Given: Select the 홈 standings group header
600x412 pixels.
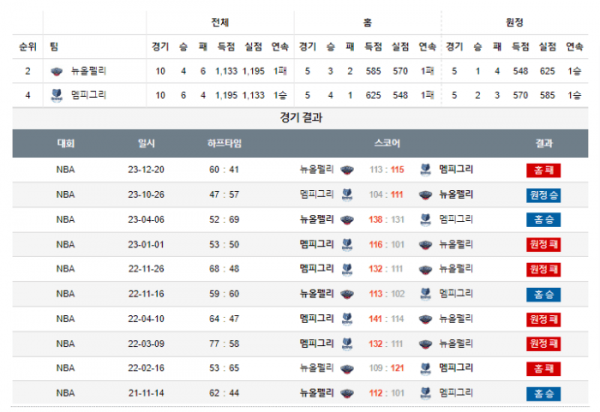Looking at the screenshot, I should (x=367, y=23).
